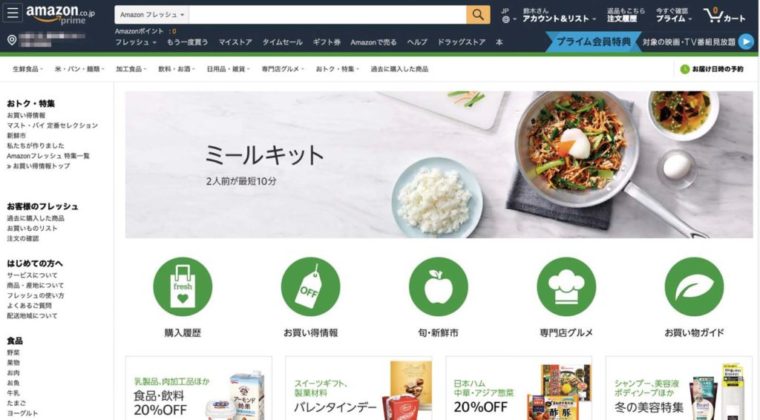Open the hamburger menu icon
Screen dimensions: 760x420
pyautogui.click(x=12, y=13)
